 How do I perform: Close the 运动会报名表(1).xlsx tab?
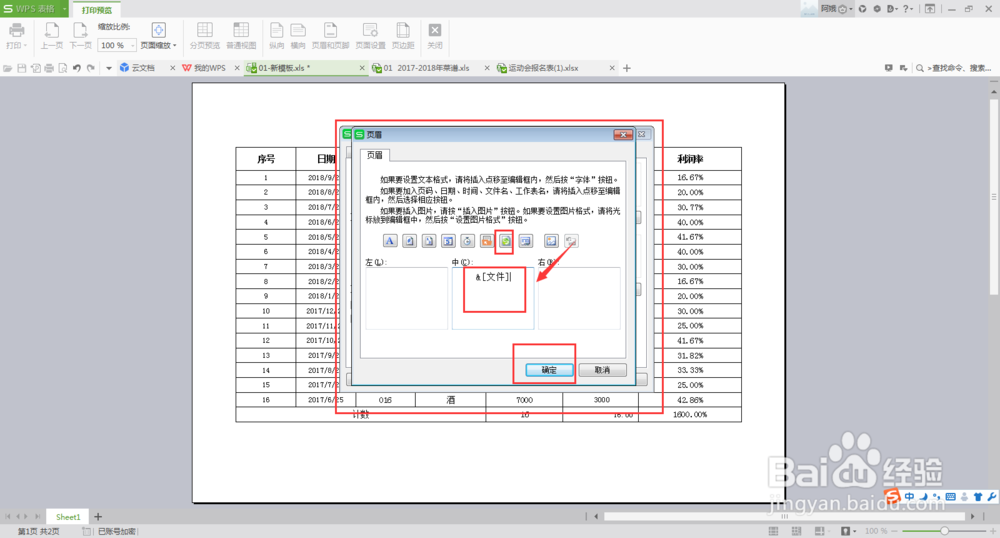click(x=612, y=68)
